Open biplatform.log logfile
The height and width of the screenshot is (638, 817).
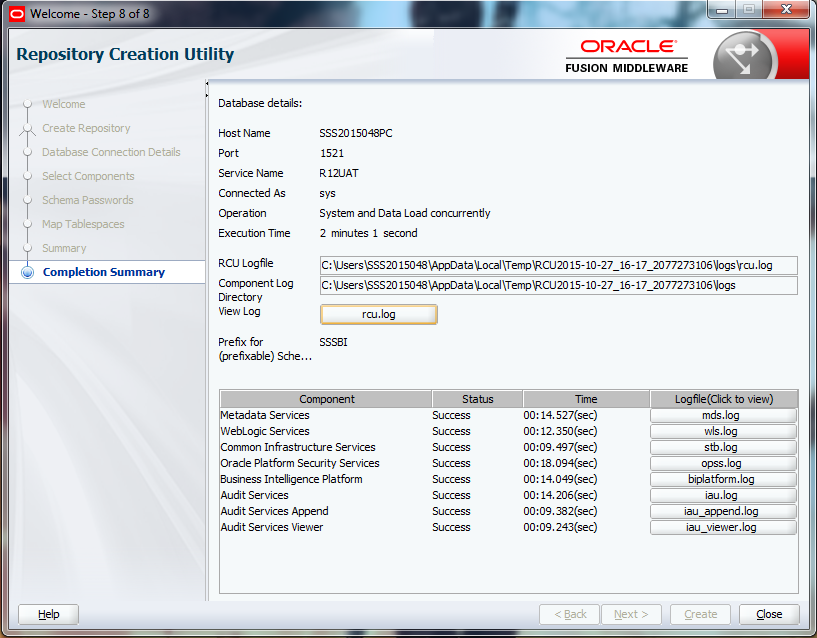(723, 480)
